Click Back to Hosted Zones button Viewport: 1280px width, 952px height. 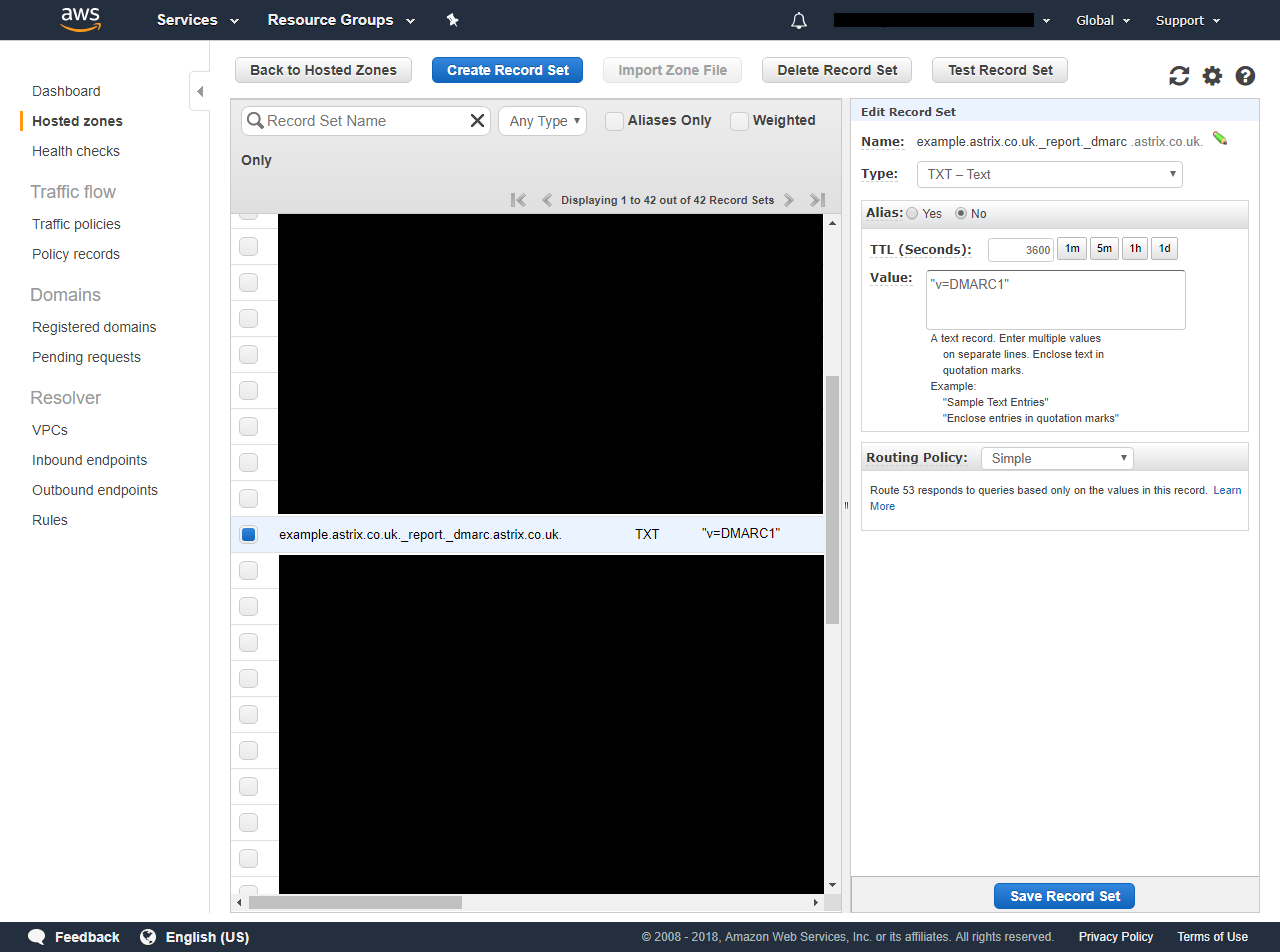[x=323, y=70]
